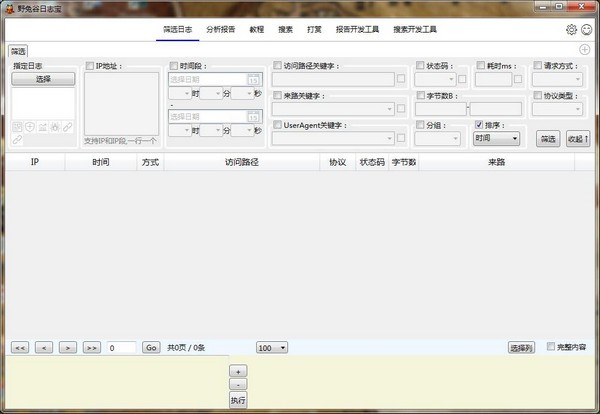Click the 选择 button to specify log
This screenshot has width=600, height=414.
[43, 79]
